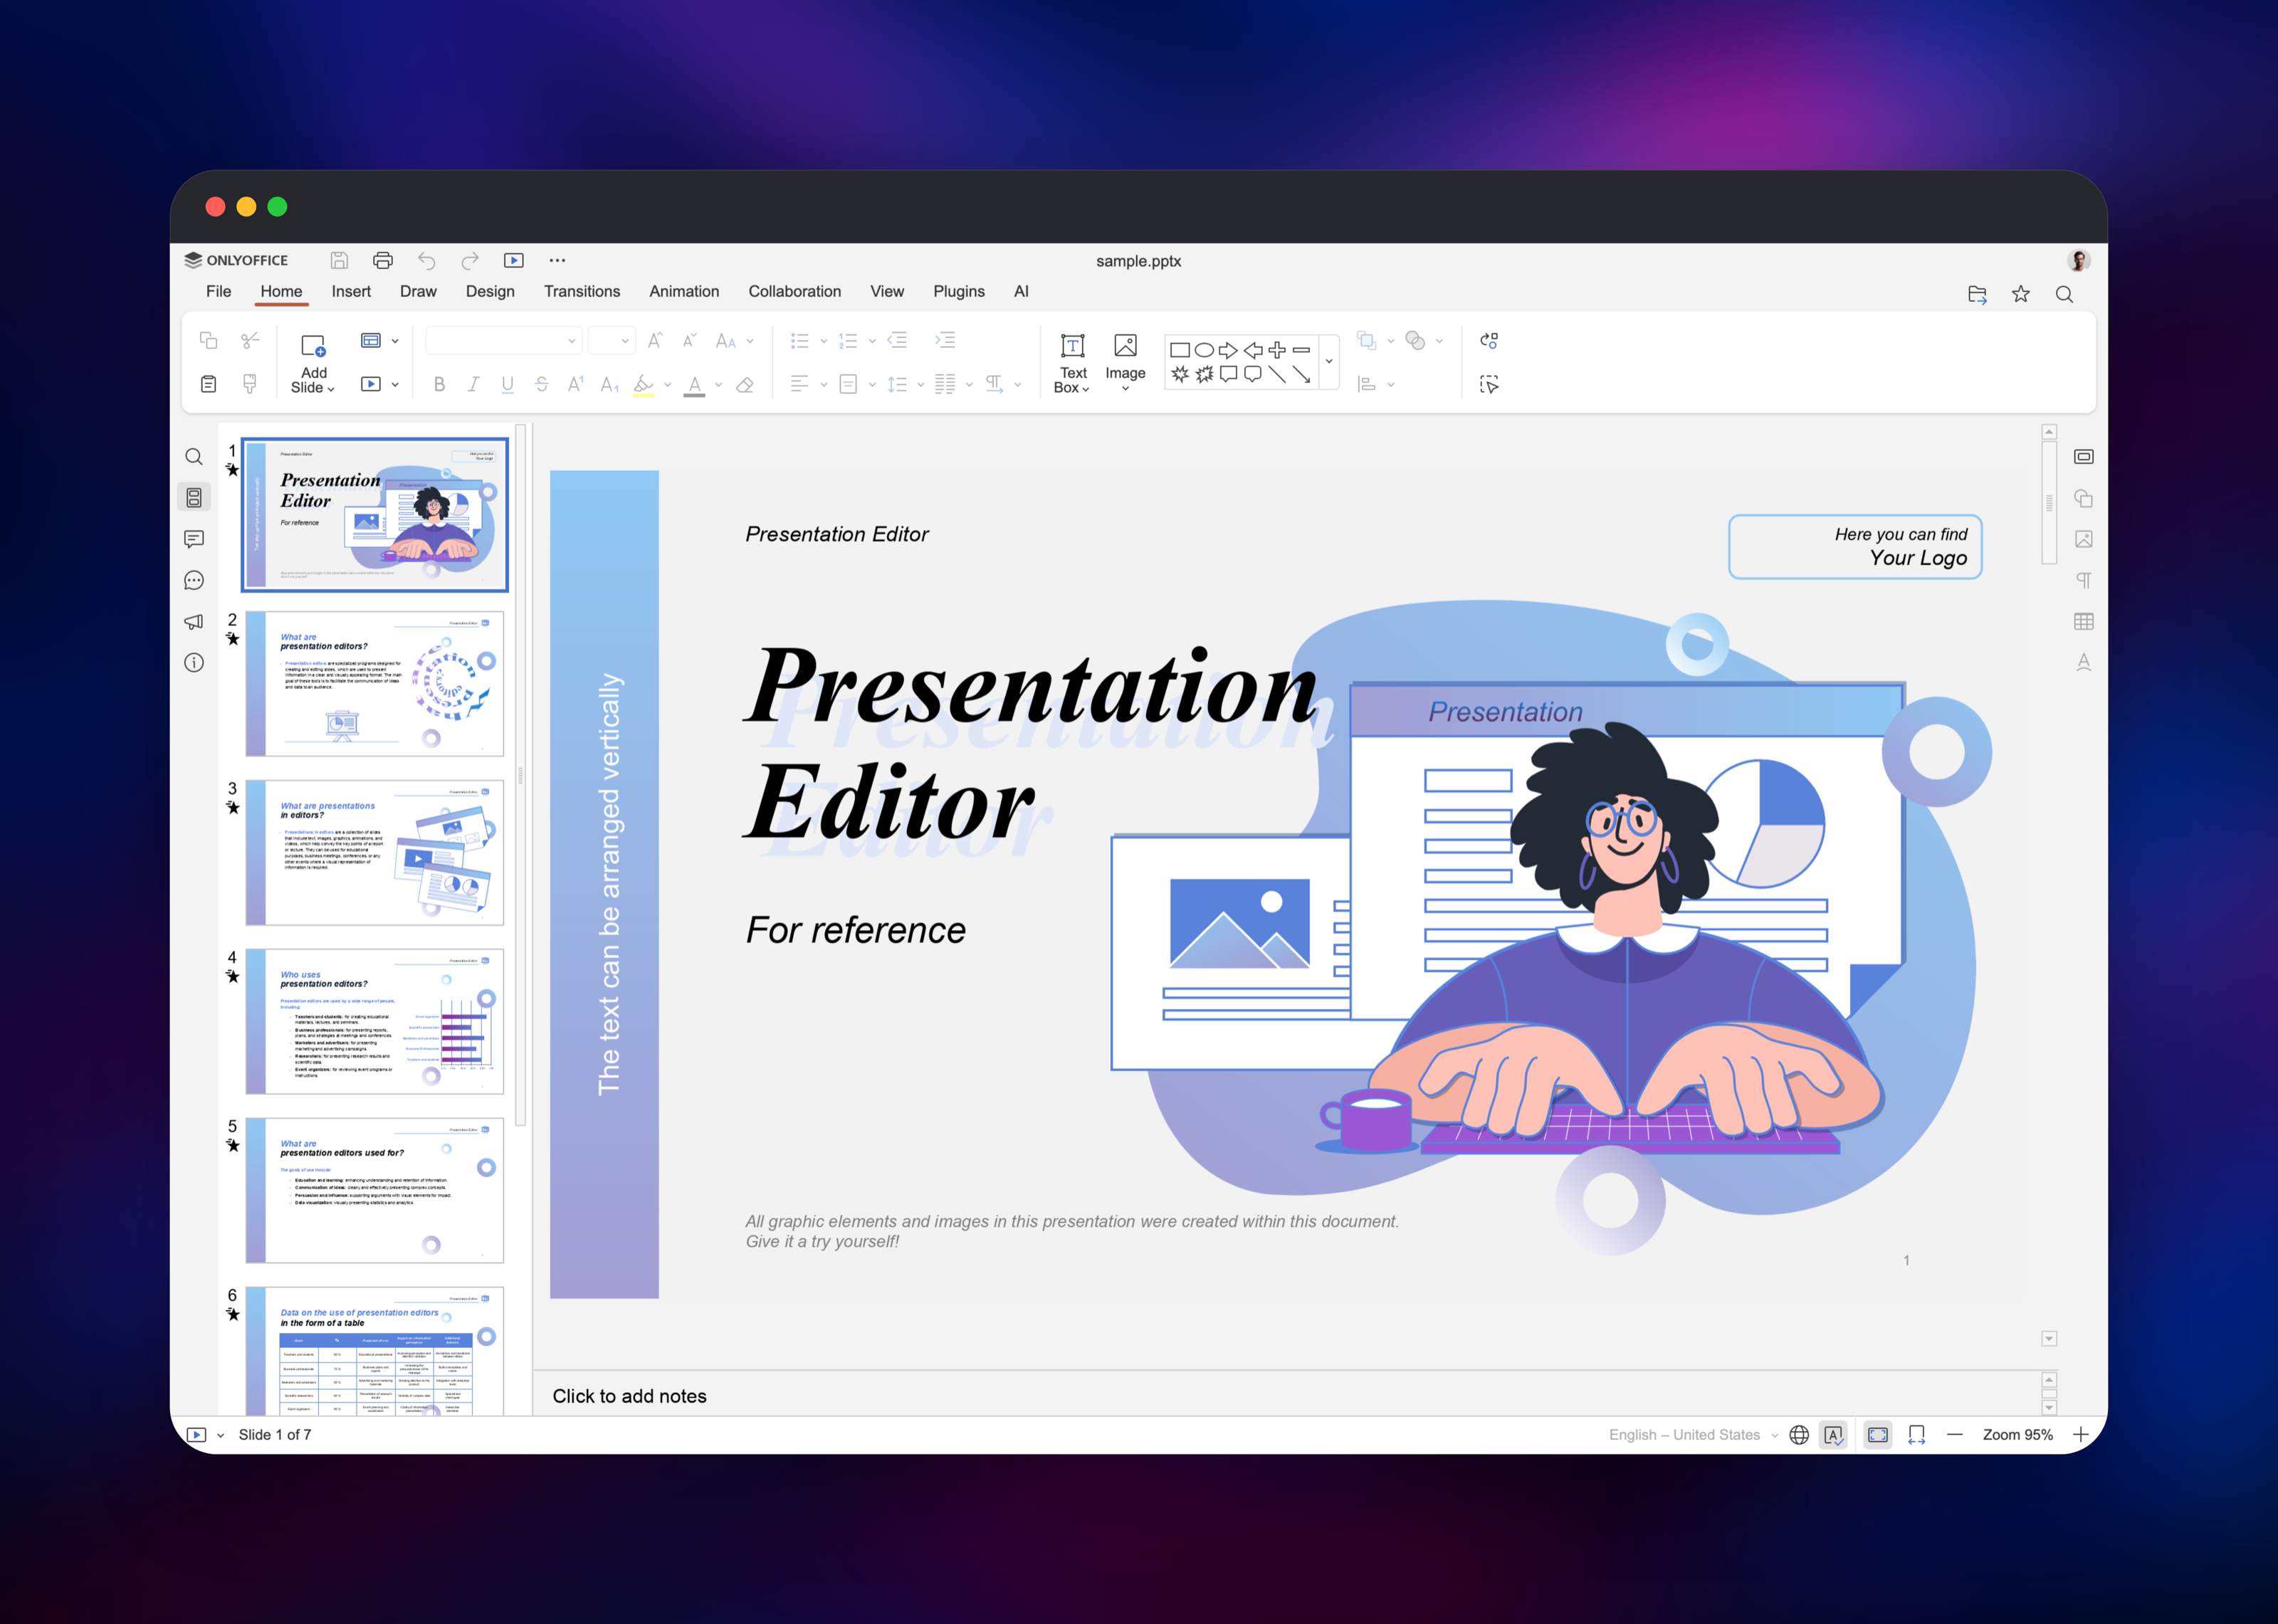
Task: Toggle Strikethrough formatting
Action: pos(541,384)
